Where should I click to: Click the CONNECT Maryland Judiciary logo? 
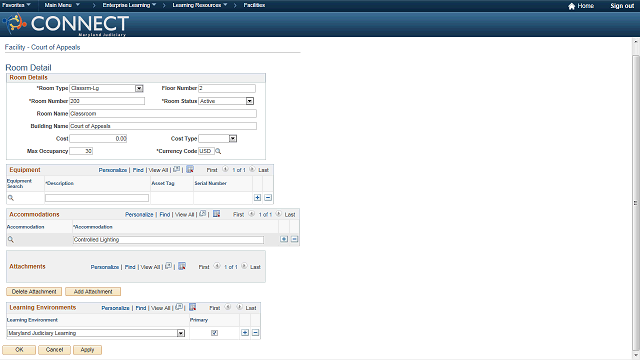tap(66, 24)
